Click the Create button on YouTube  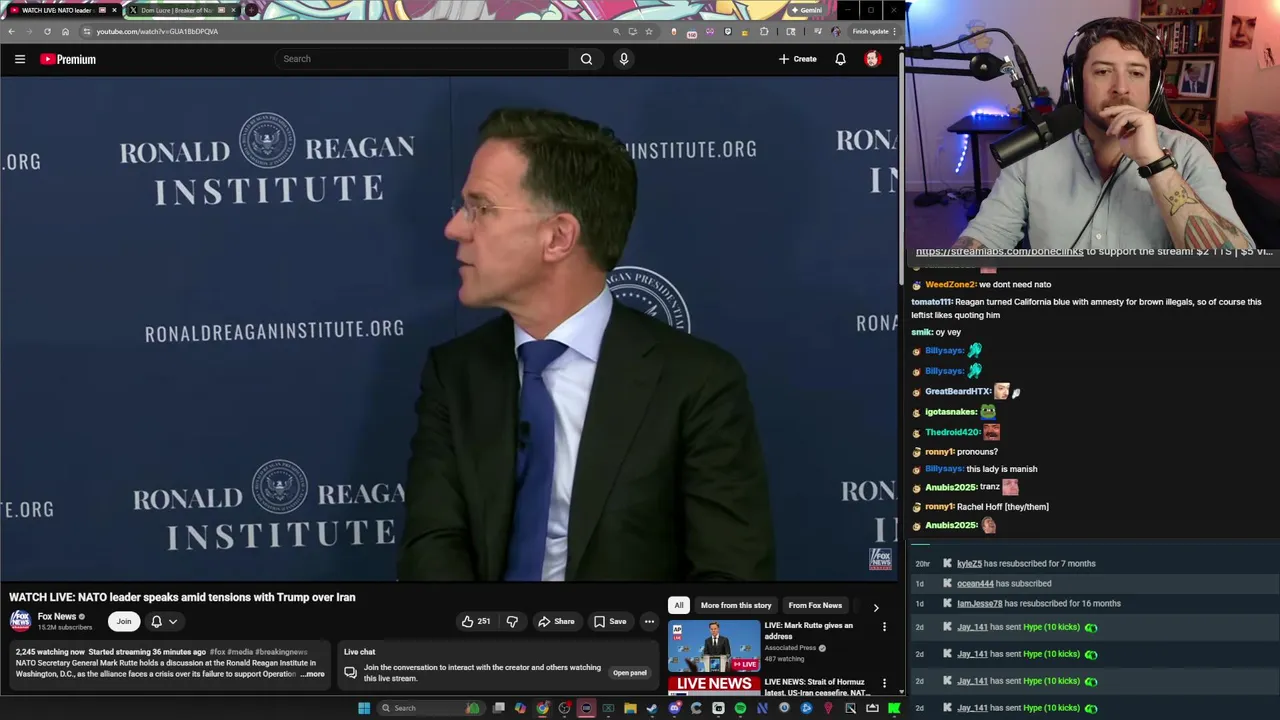798,59
